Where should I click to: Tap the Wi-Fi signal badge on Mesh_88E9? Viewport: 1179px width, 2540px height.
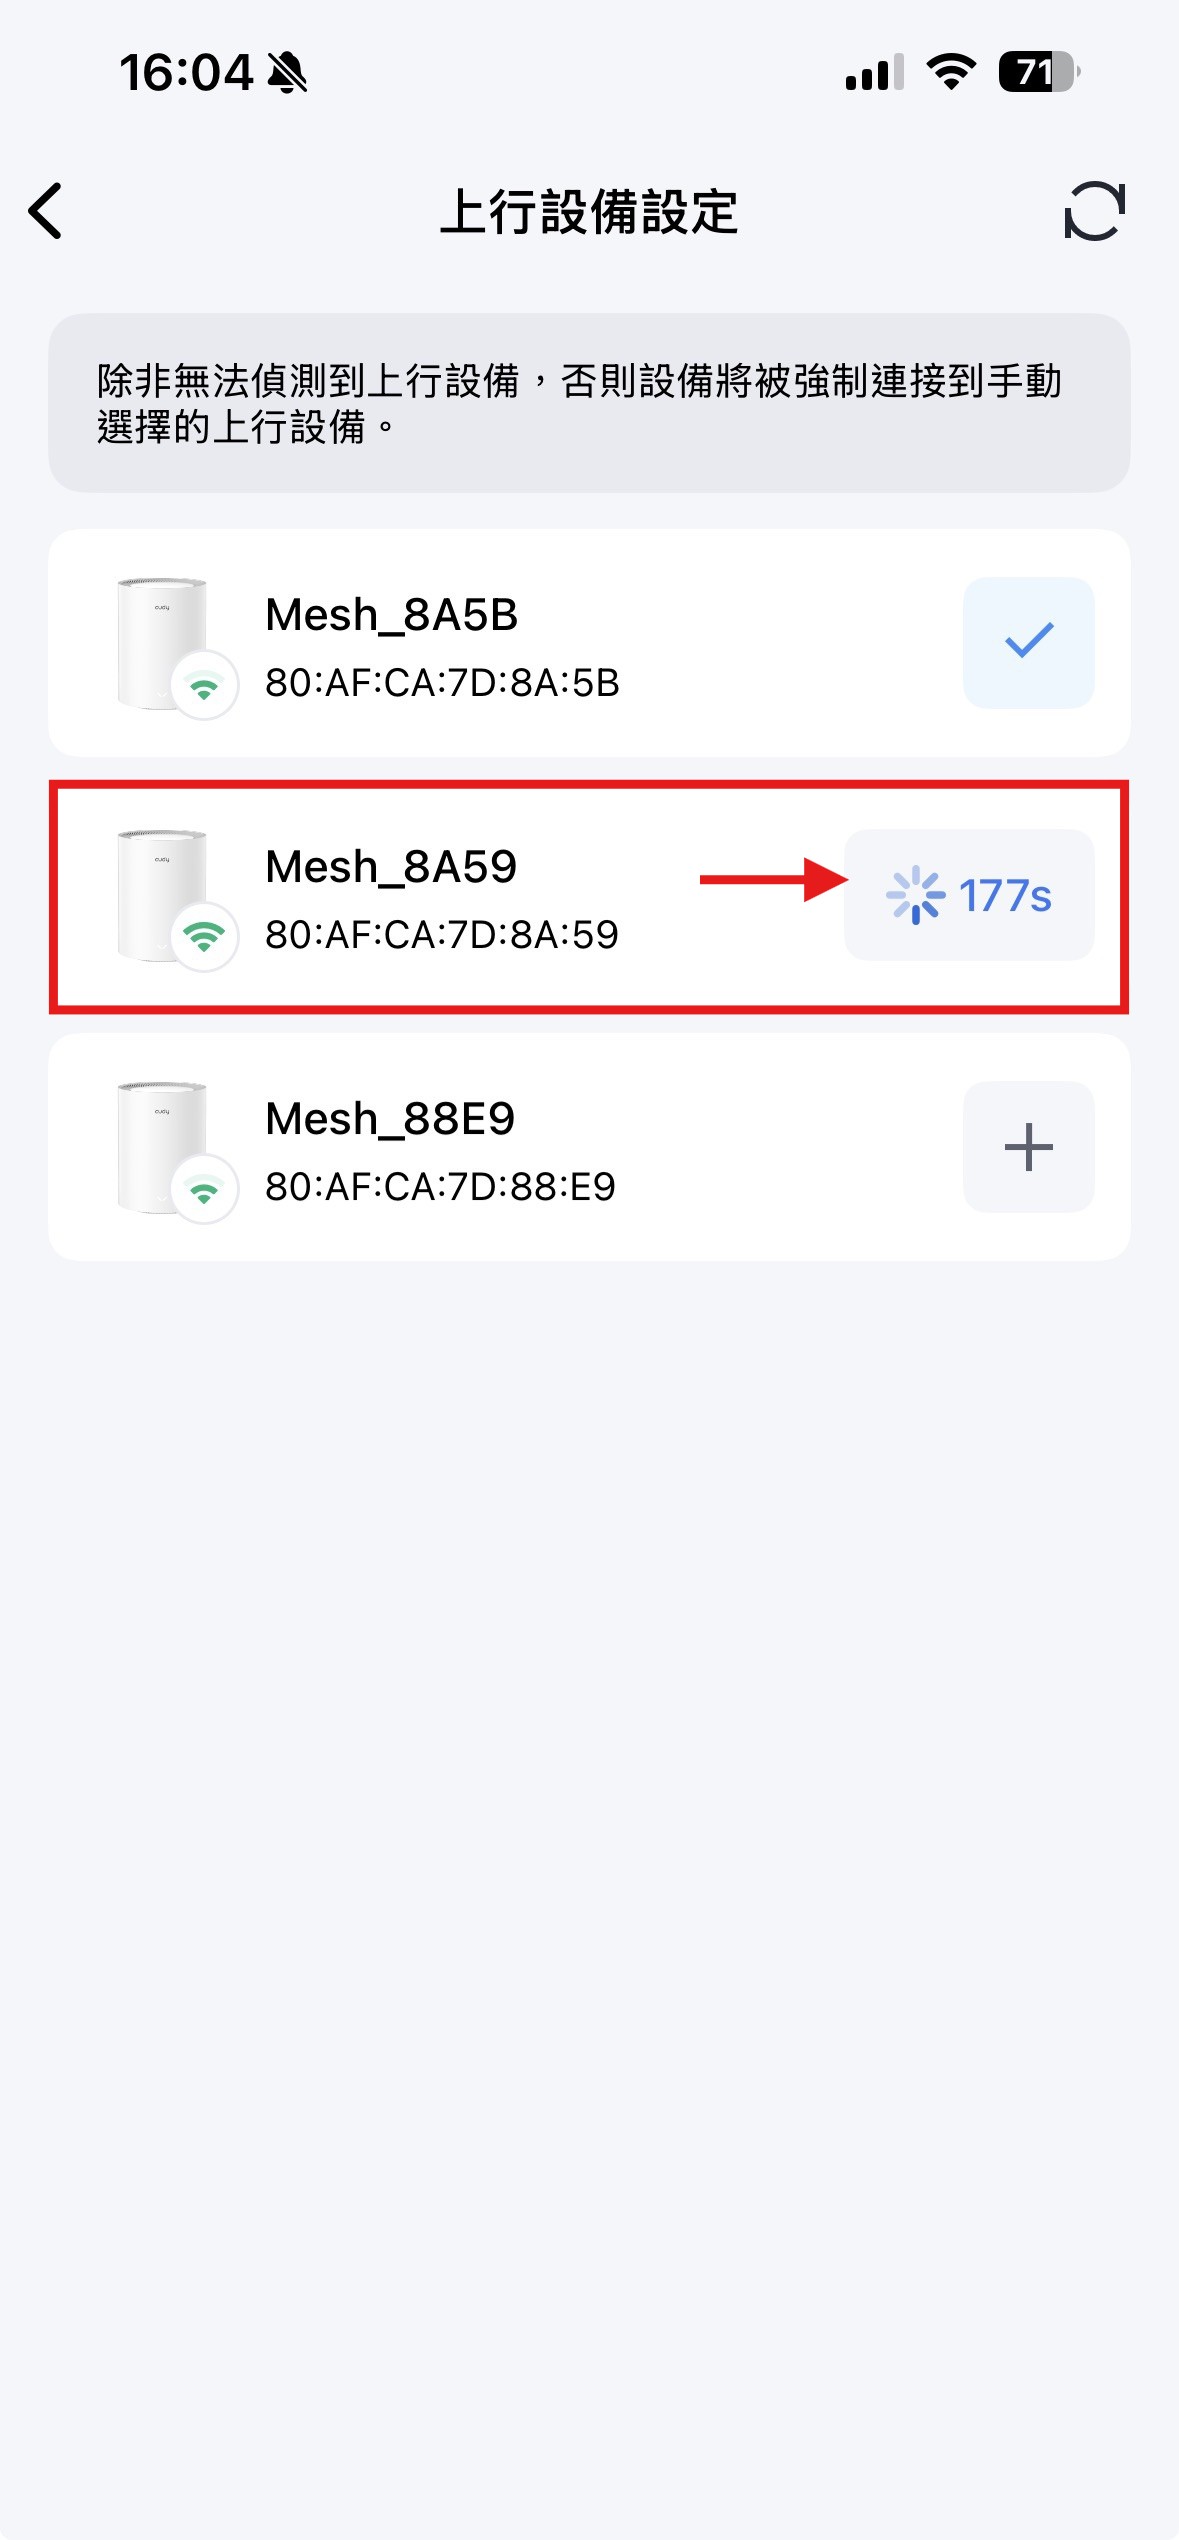(x=204, y=1189)
